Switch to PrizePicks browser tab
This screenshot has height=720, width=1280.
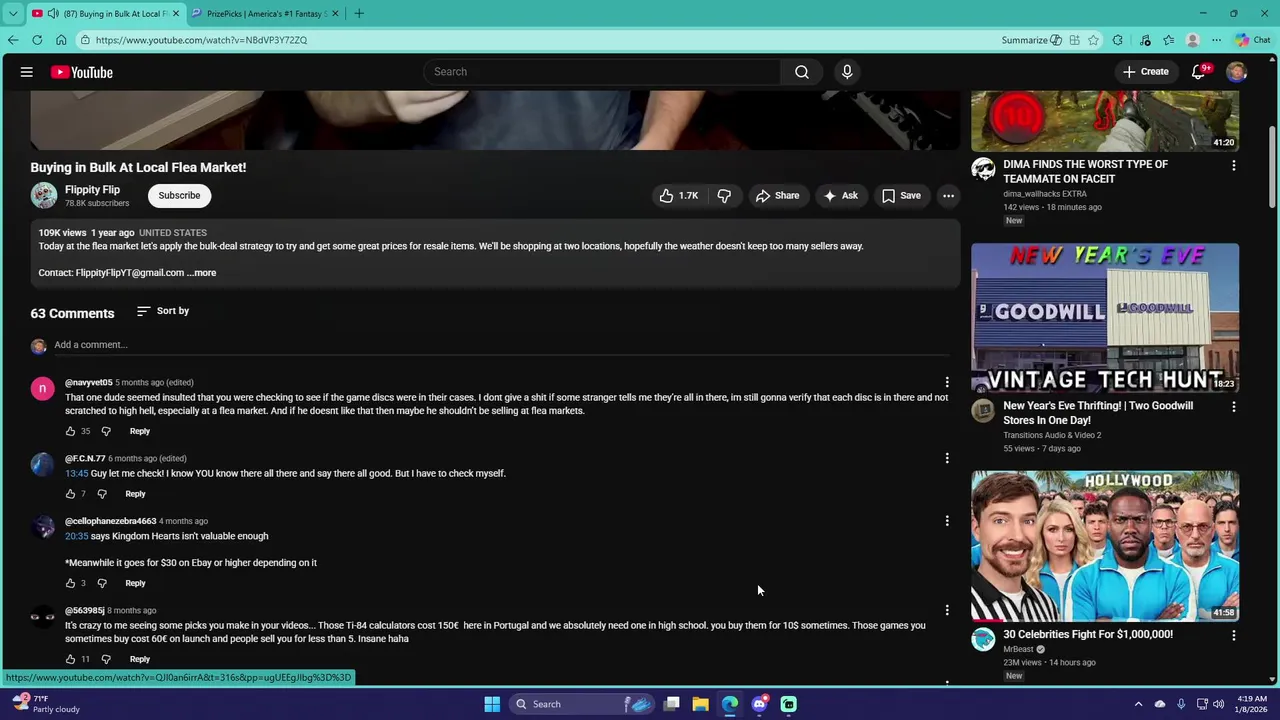pyautogui.click(x=265, y=13)
